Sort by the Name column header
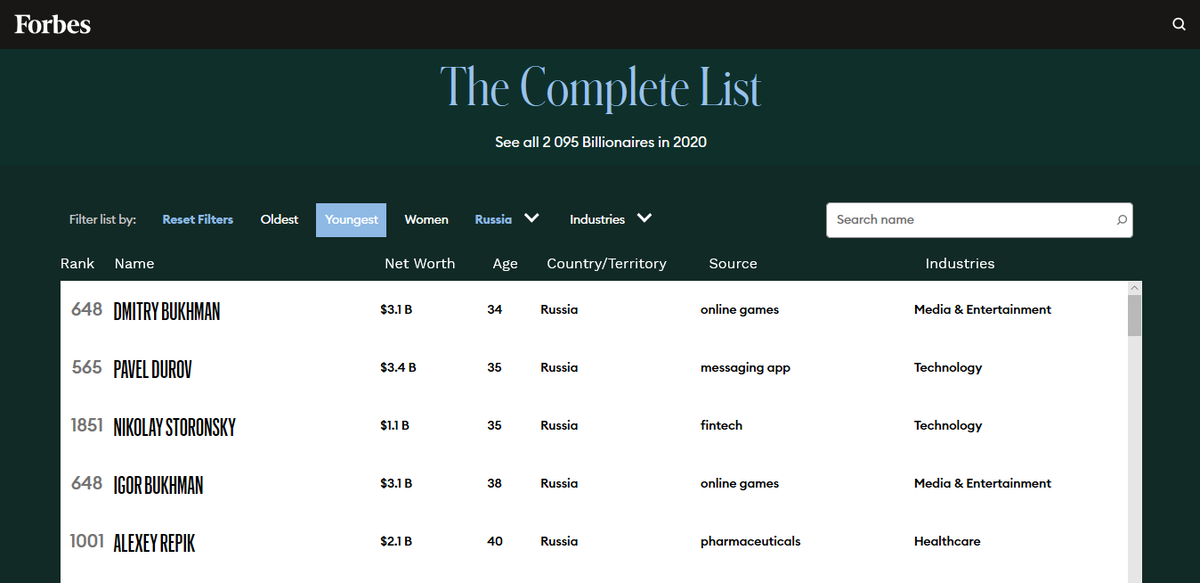 134,264
